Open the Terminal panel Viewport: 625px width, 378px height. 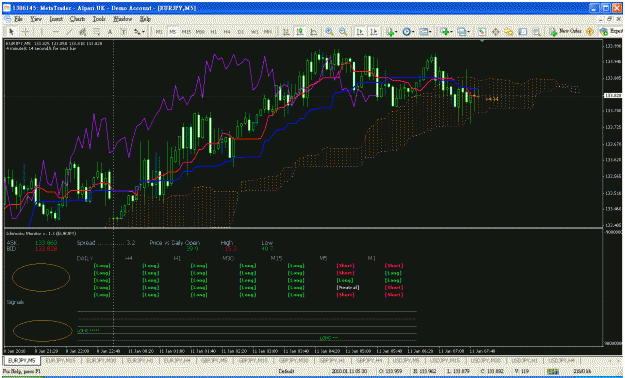523,32
